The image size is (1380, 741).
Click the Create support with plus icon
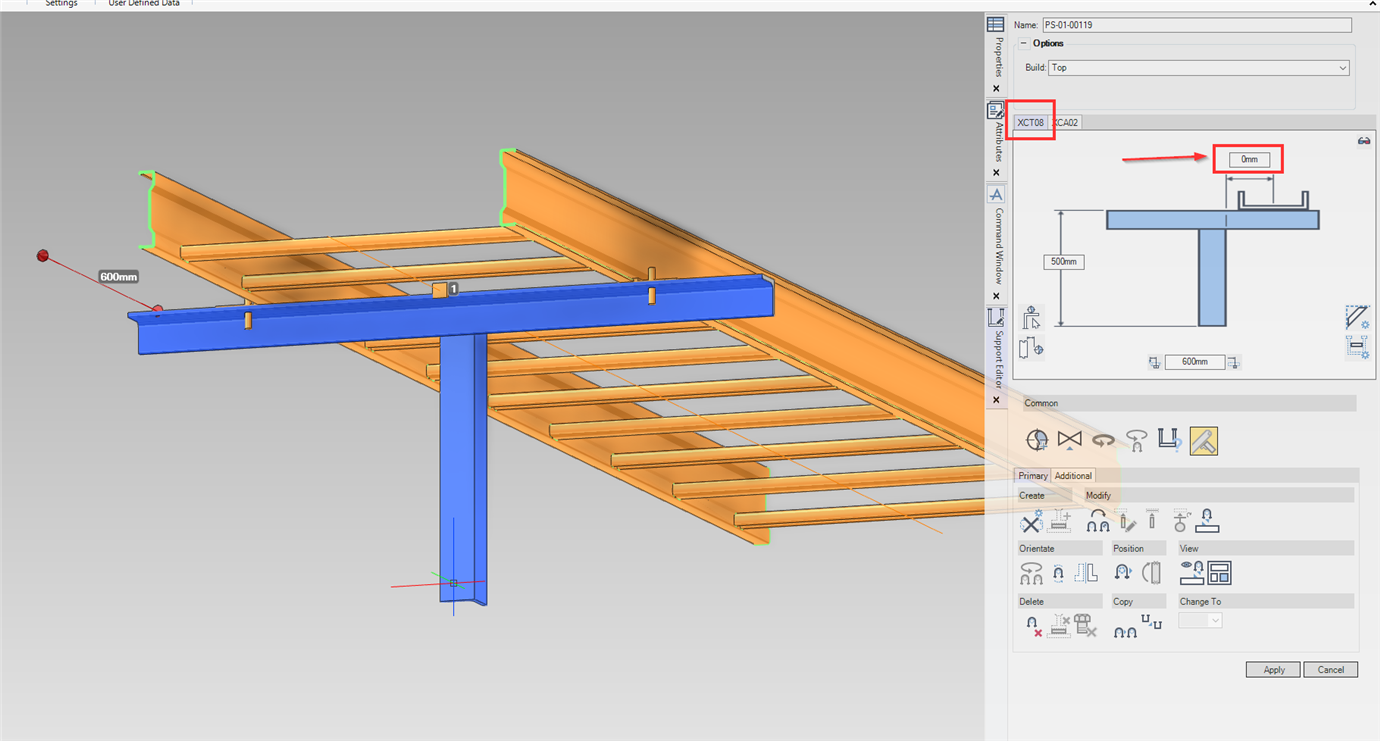click(x=1060, y=521)
